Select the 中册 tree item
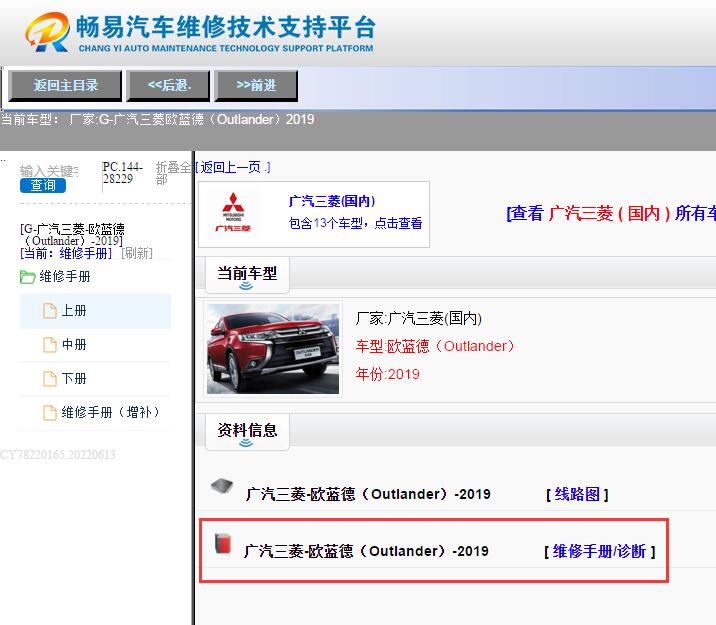The image size is (716, 625). point(95,345)
